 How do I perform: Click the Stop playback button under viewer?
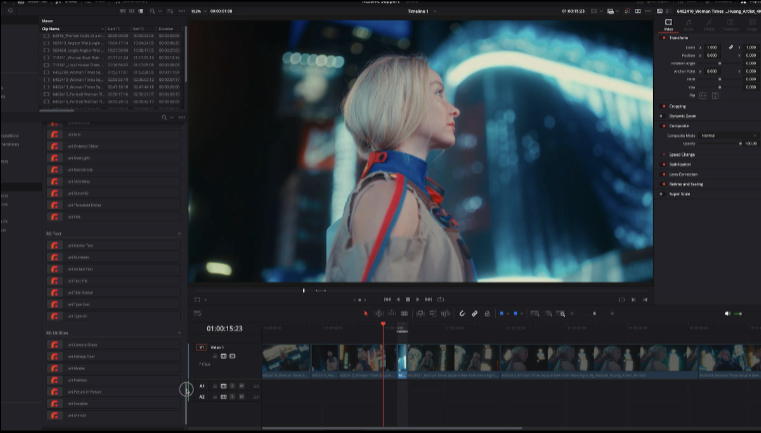coord(408,299)
